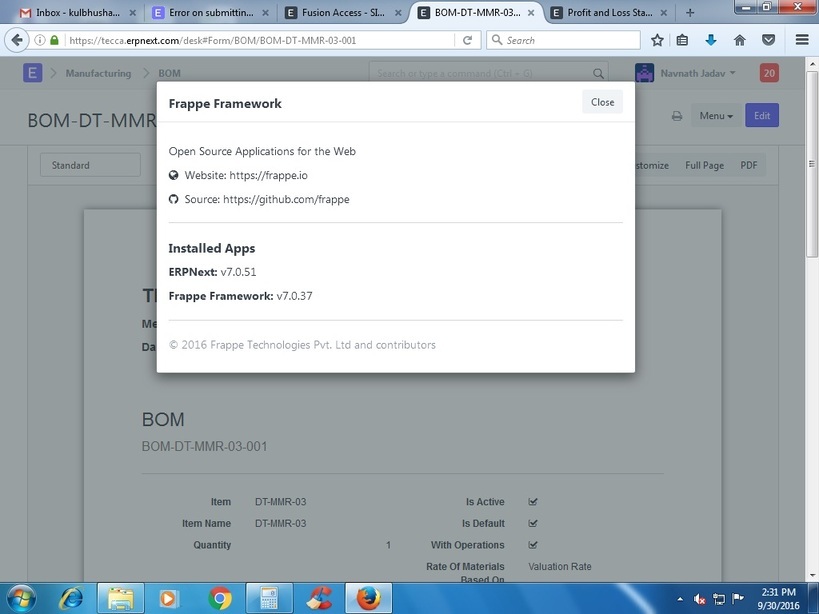Click the network tray icon
The height and width of the screenshot is (614, 819).
[x=719, y=599]
